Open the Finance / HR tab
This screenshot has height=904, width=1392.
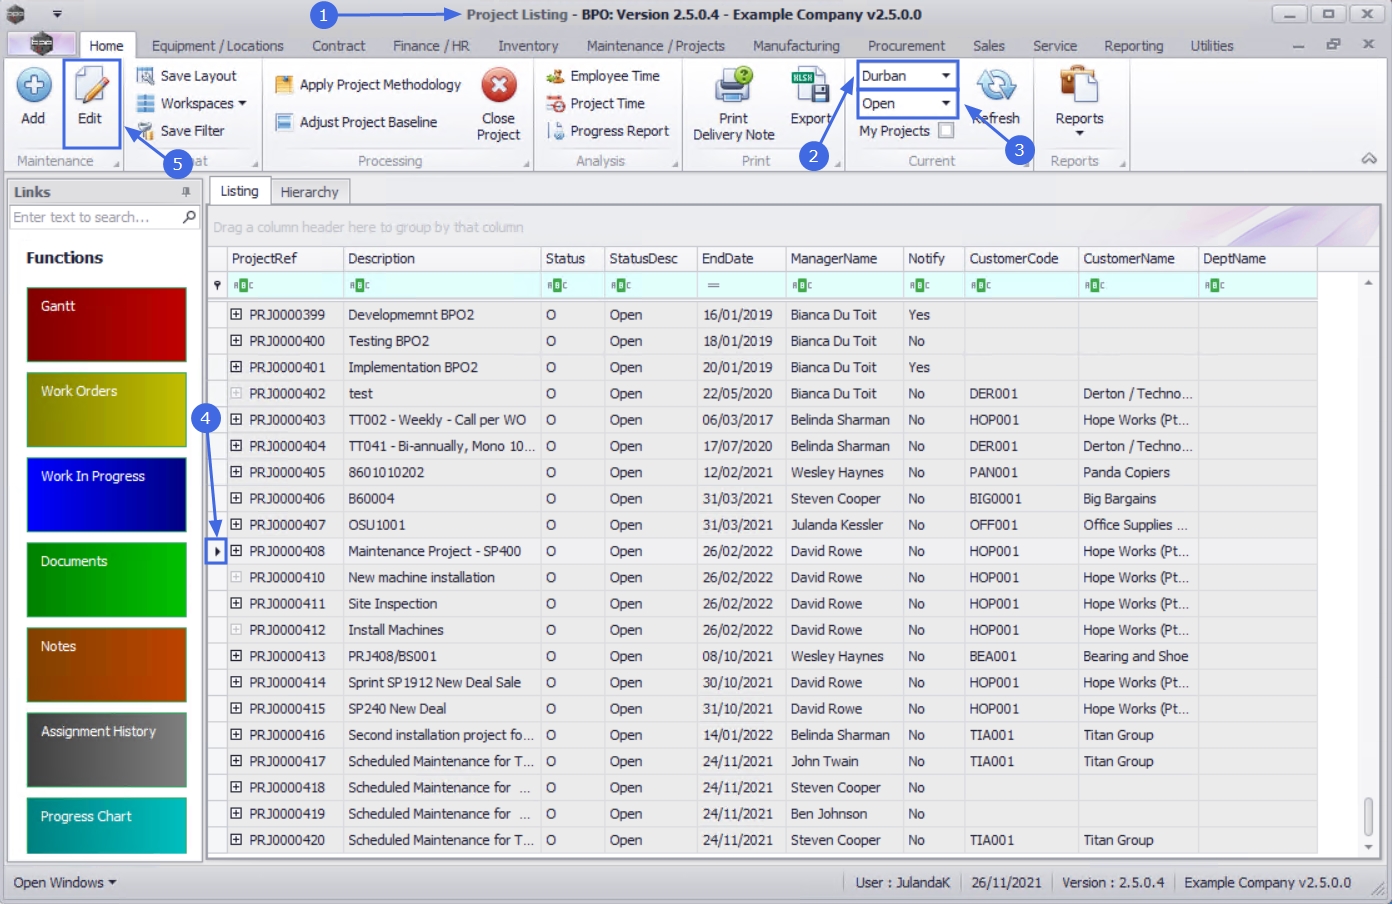pyautogui.click(x=431, y=46)
